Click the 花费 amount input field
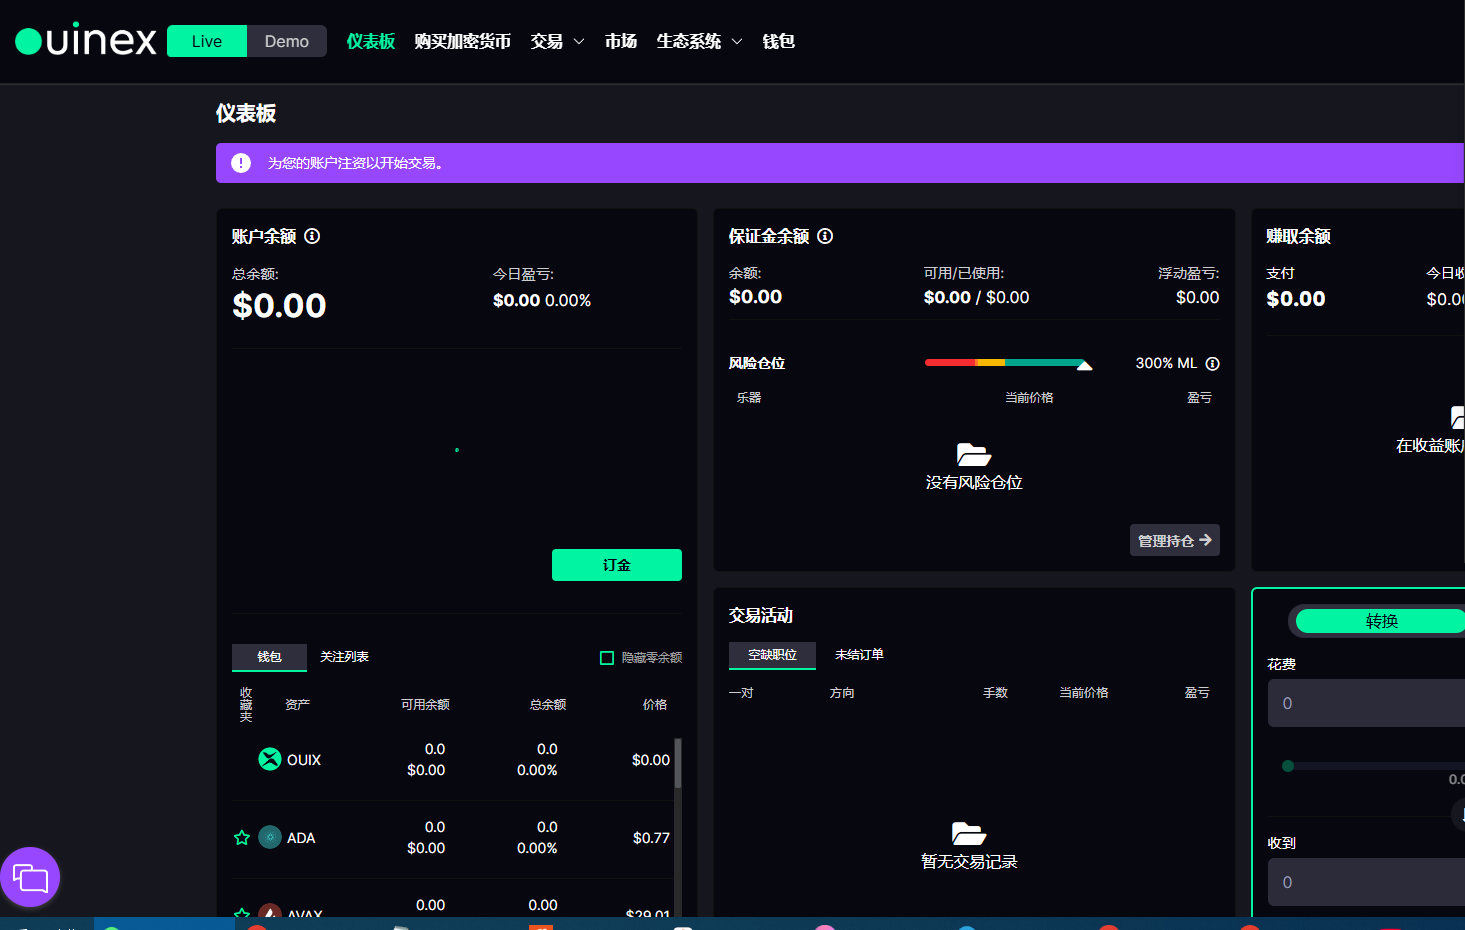 1366,703
